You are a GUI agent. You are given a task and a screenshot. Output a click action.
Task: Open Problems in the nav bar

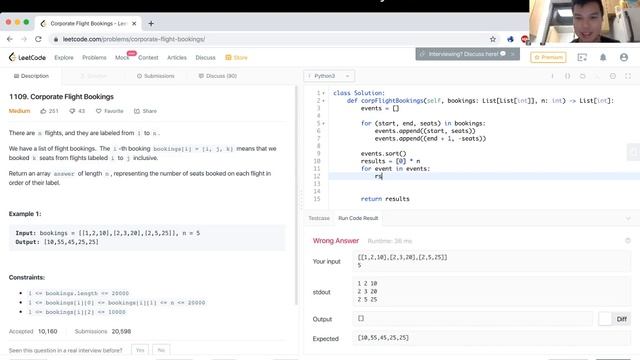click(94, 58)
